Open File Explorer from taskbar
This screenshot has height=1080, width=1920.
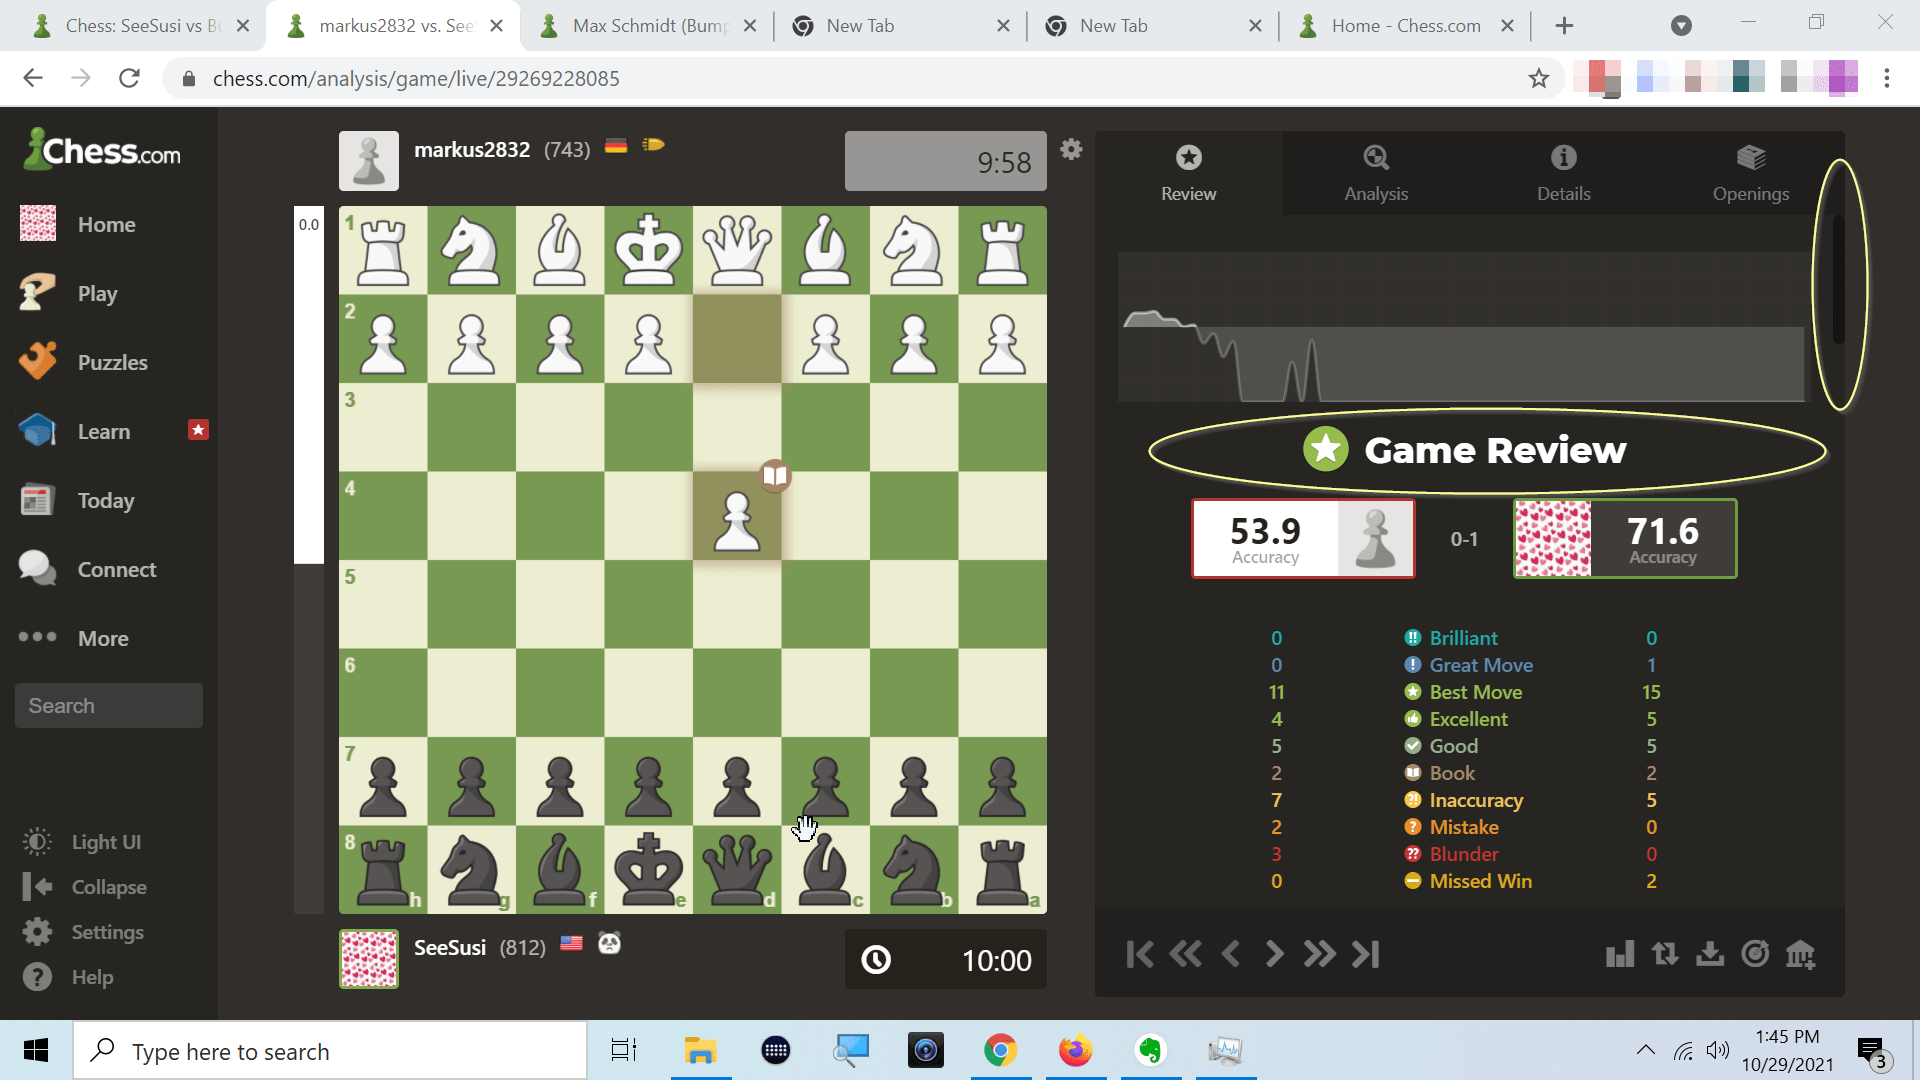coord(701,1050)
